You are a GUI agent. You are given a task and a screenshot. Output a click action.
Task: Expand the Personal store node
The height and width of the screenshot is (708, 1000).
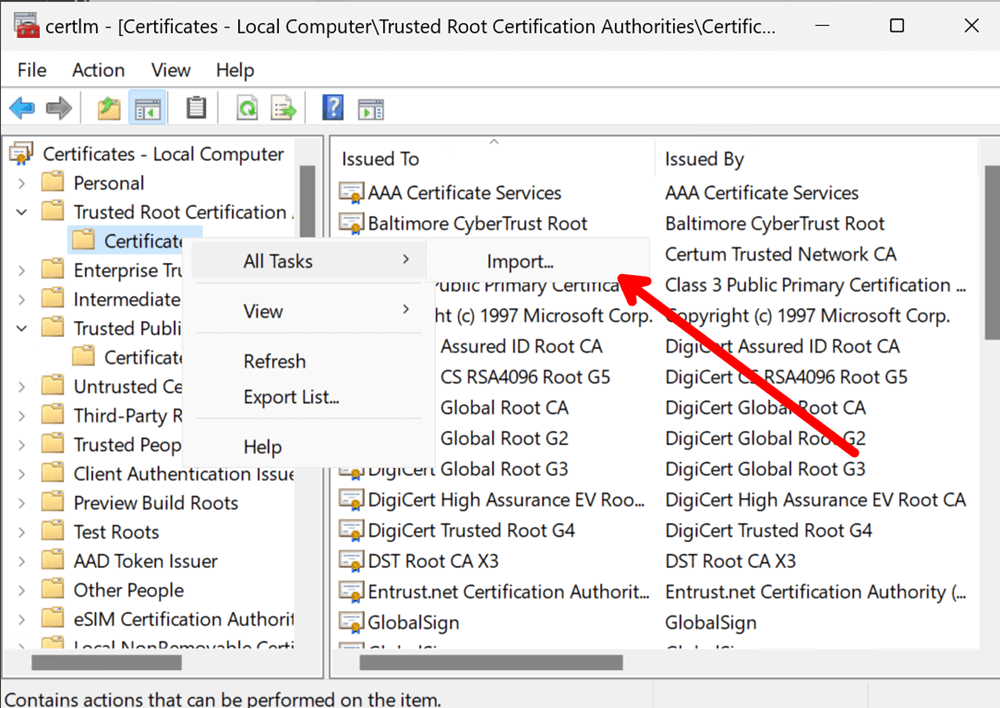pyautogui.click(x=22, y=183)
